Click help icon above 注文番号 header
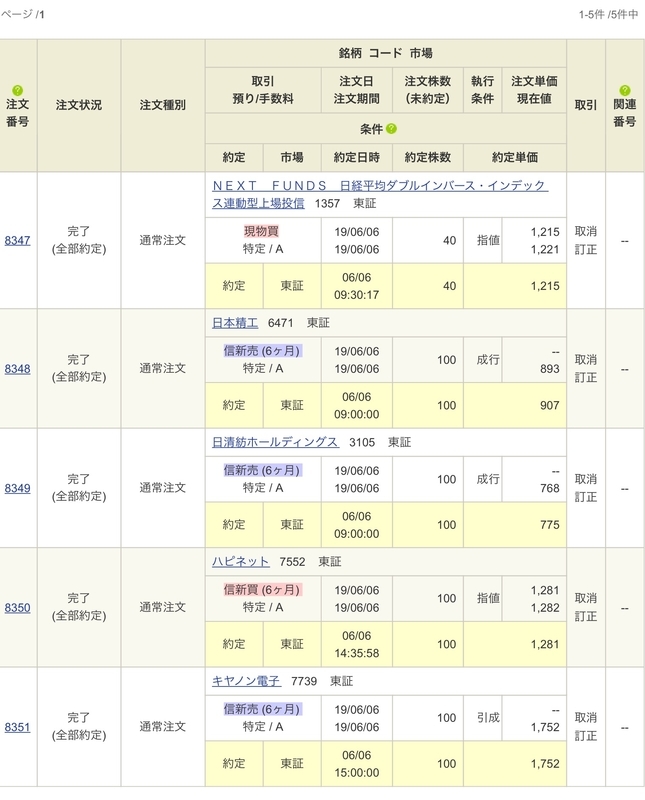645x800 pixels. click(17, 91)
